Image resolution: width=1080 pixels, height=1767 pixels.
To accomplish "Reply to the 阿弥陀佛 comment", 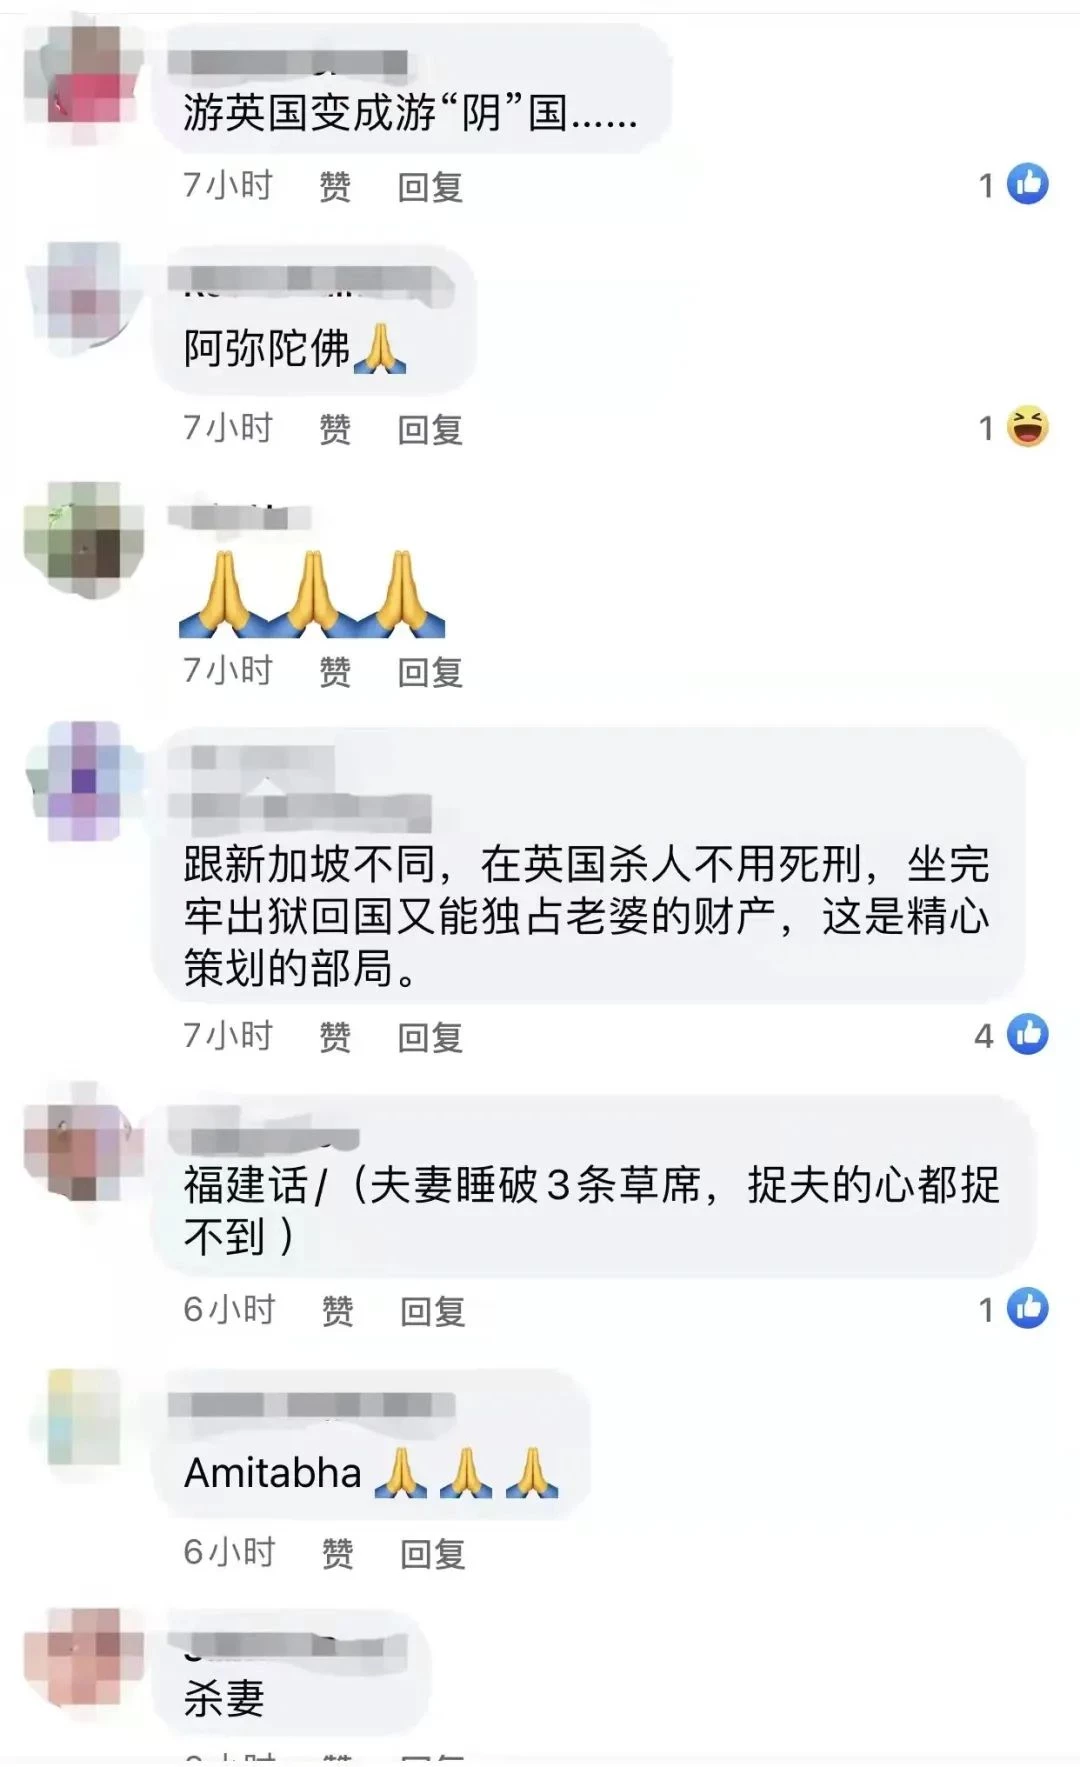I will 430,430.
